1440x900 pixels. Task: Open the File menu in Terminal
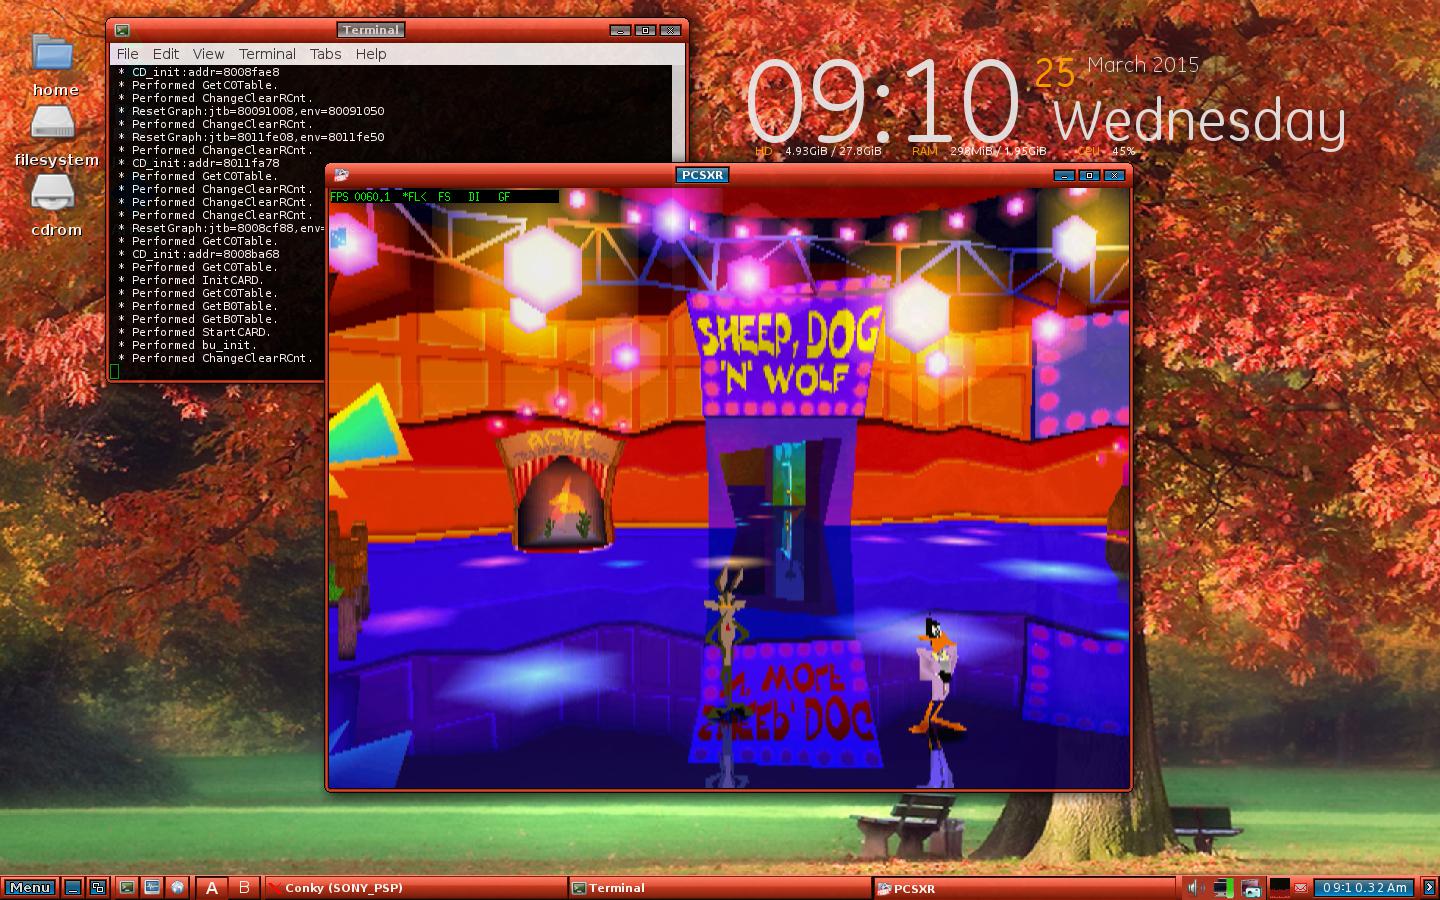click(127, 54)
